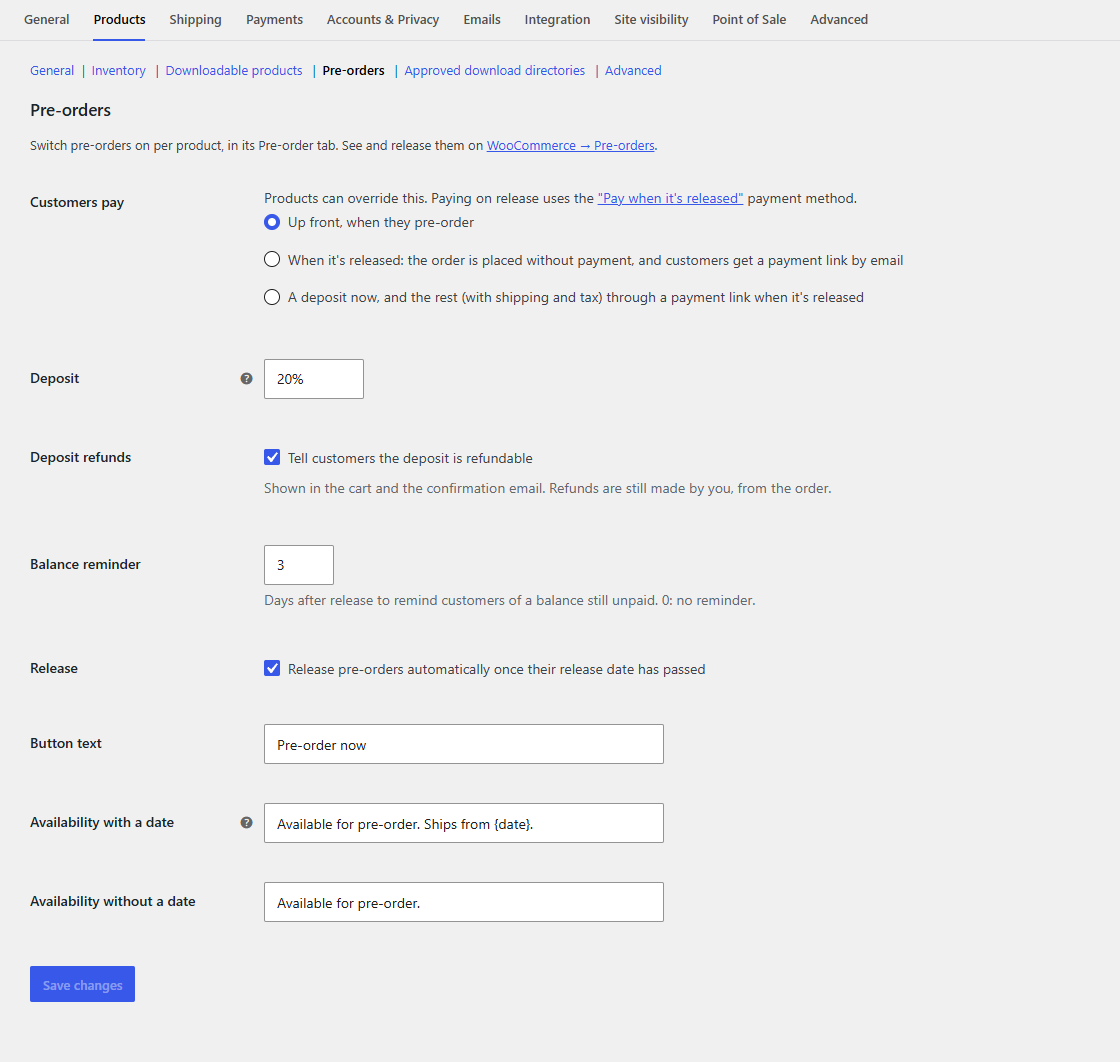Go to Downloadable products section
The width and height of the screenshot is (1120, 1062).
234,71
